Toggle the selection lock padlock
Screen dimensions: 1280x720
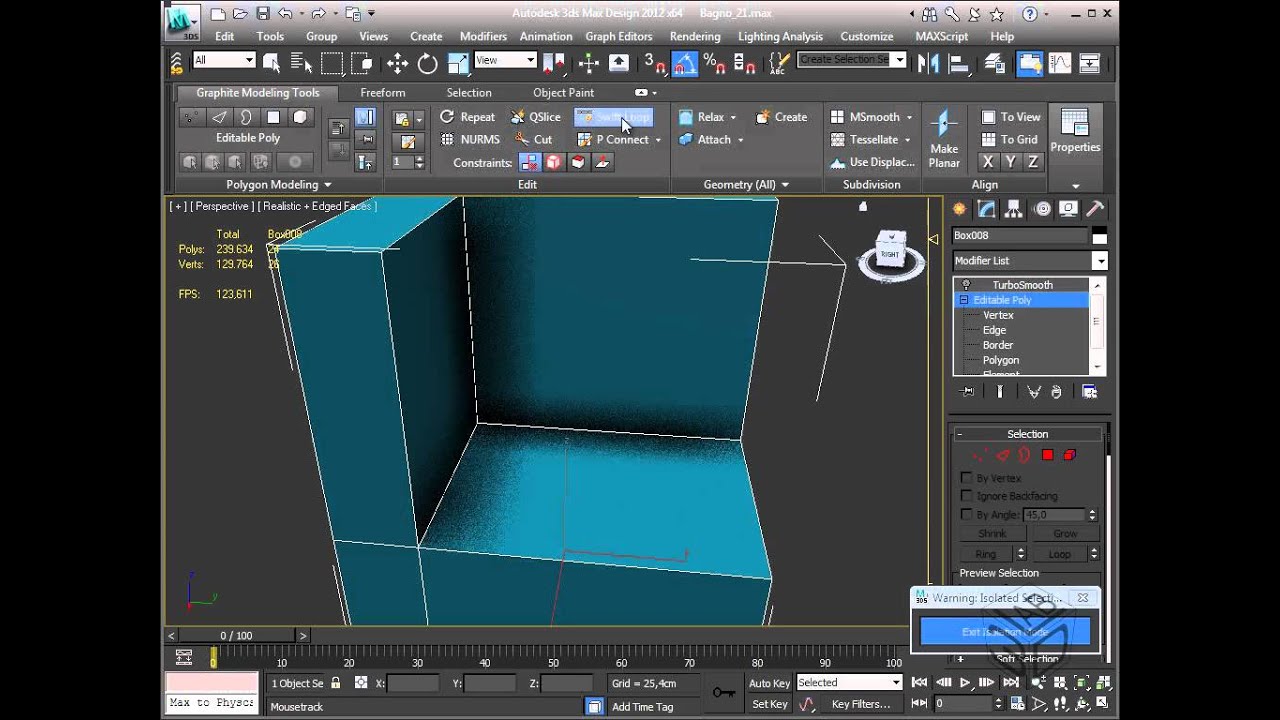click(x=335, y=683)
